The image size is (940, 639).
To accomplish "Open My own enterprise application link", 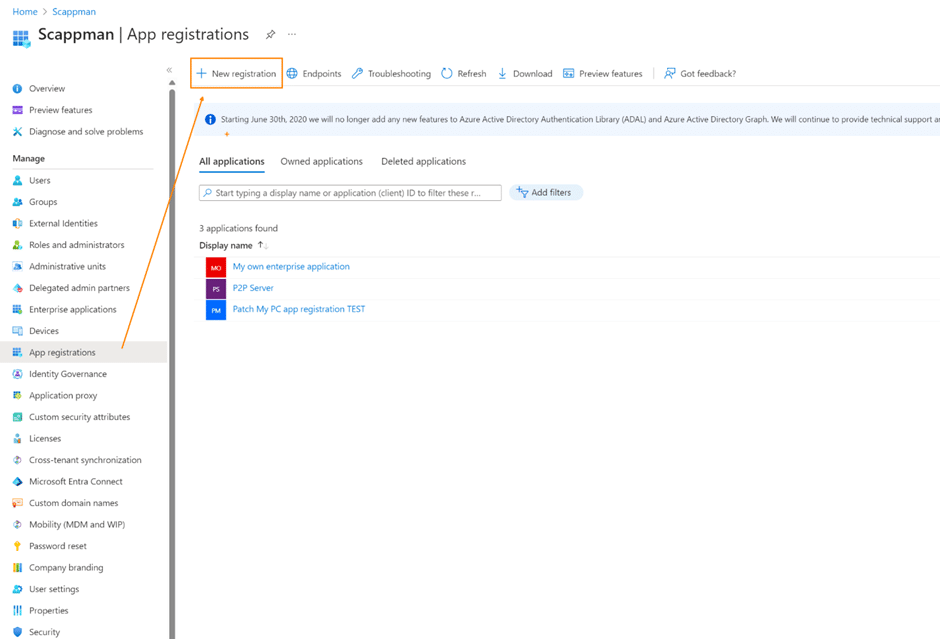I will (x=291, y=267).
